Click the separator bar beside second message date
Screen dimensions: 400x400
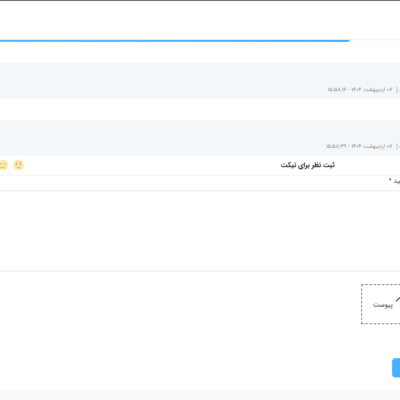[397, 147]
